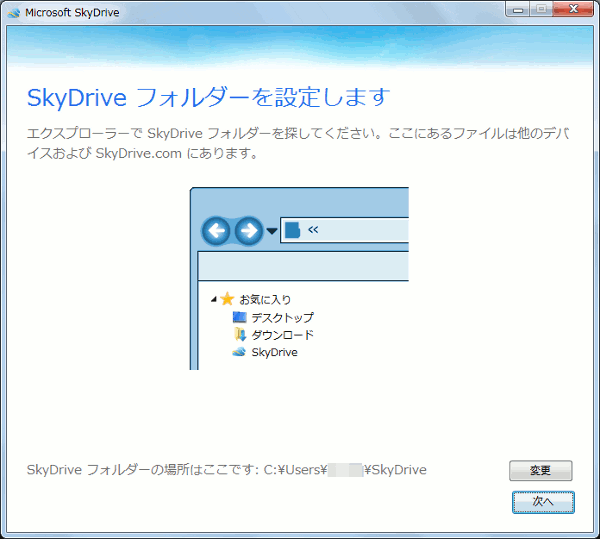Screen dimensions: 600x539
Task: Click the back arrow in the Explorer illustration
Action: coord(216,232)
